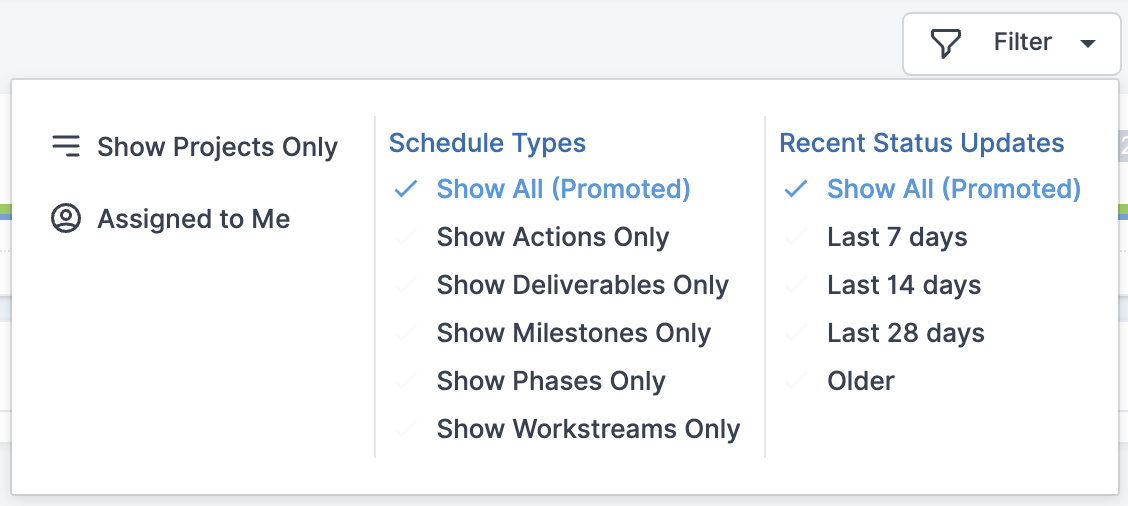Click Show Projects Only text
The height and width of the screenshot is (506, 1128).
pos(217,147)
